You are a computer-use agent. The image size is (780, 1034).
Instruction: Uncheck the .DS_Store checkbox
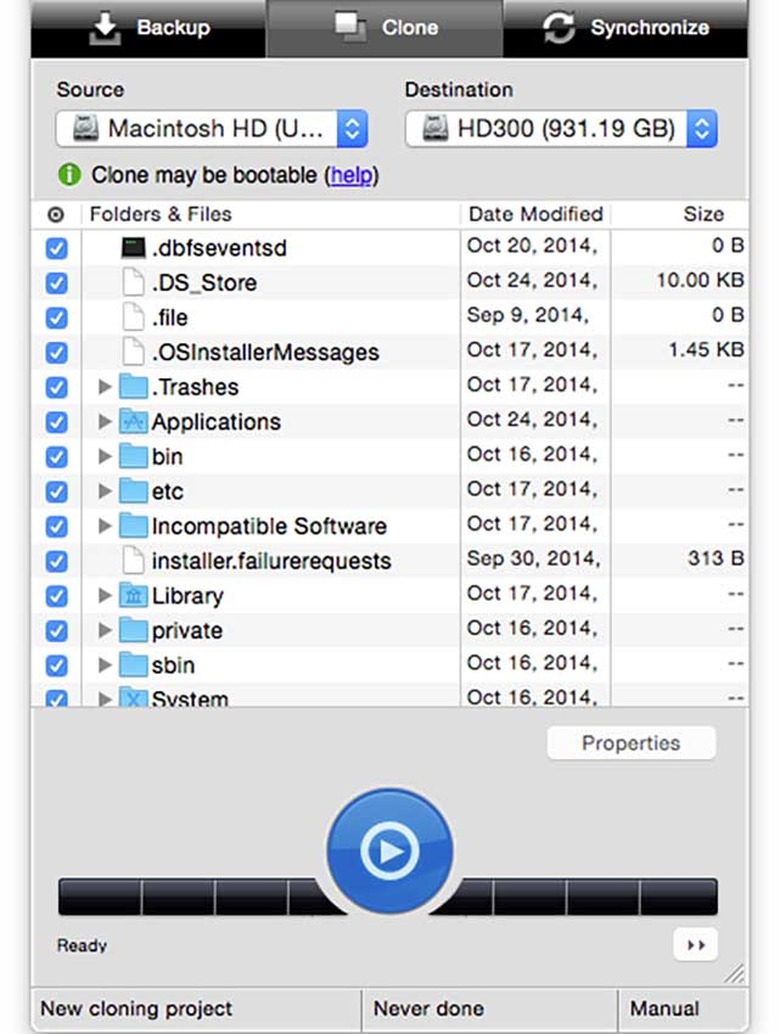tap(57, 283)
